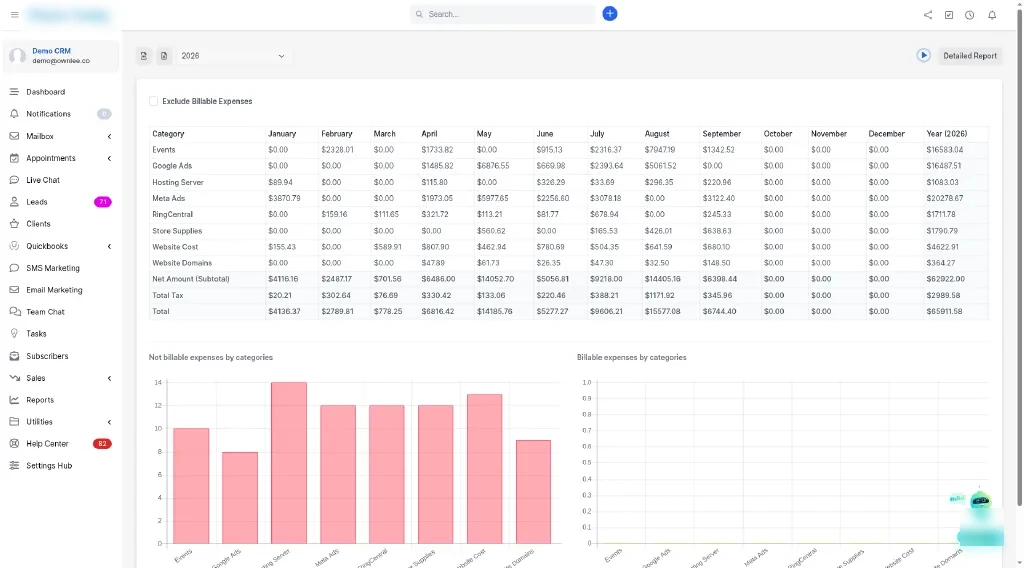Expand the Utilities submenu chevron

point(109,422)
